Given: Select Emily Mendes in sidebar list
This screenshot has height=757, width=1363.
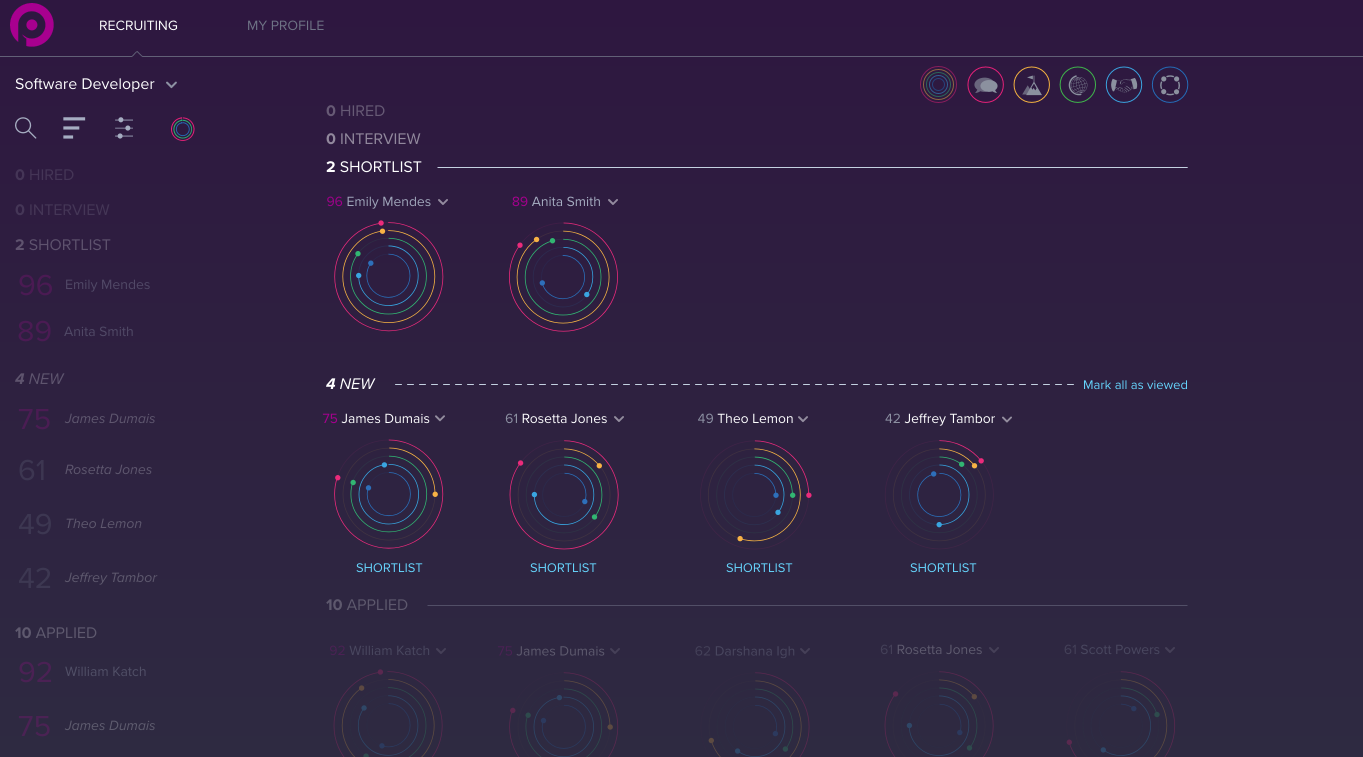Looking at the screenshot, I should pos(85,285).
